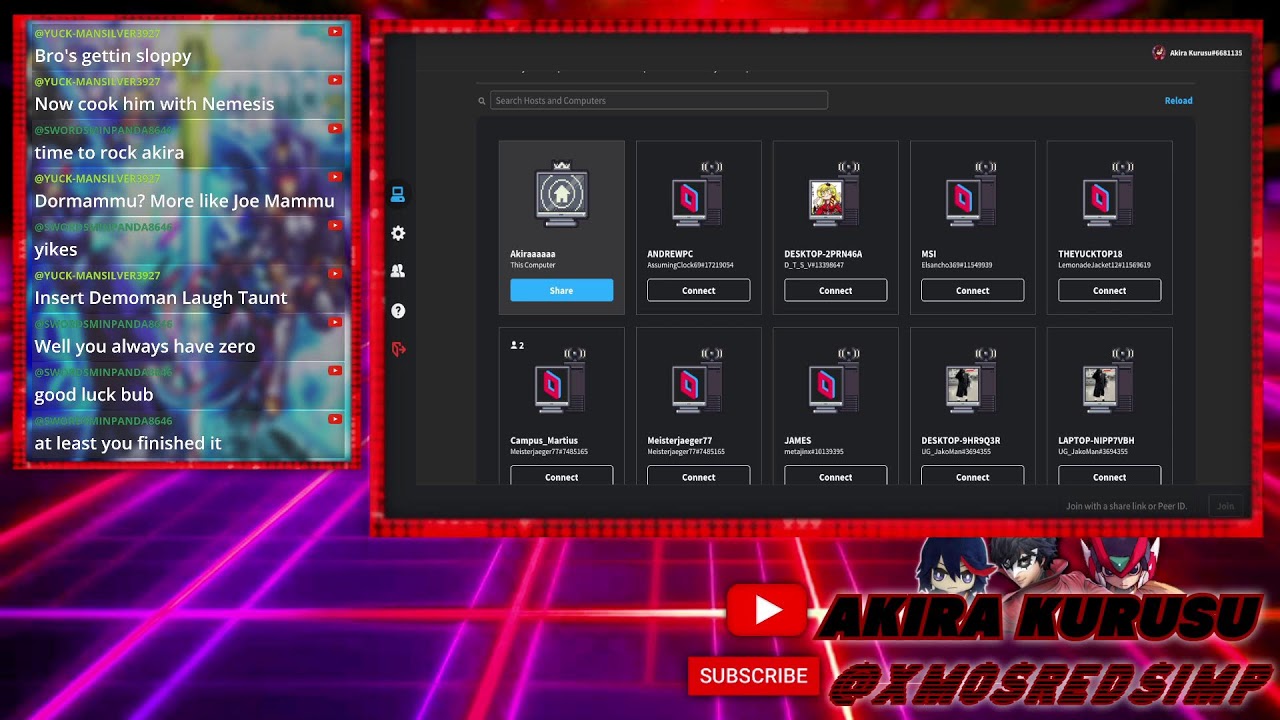The image size is (1280, 720).
Task: Focus the Search Hosts and Computers field
Action: pos(658,101)
